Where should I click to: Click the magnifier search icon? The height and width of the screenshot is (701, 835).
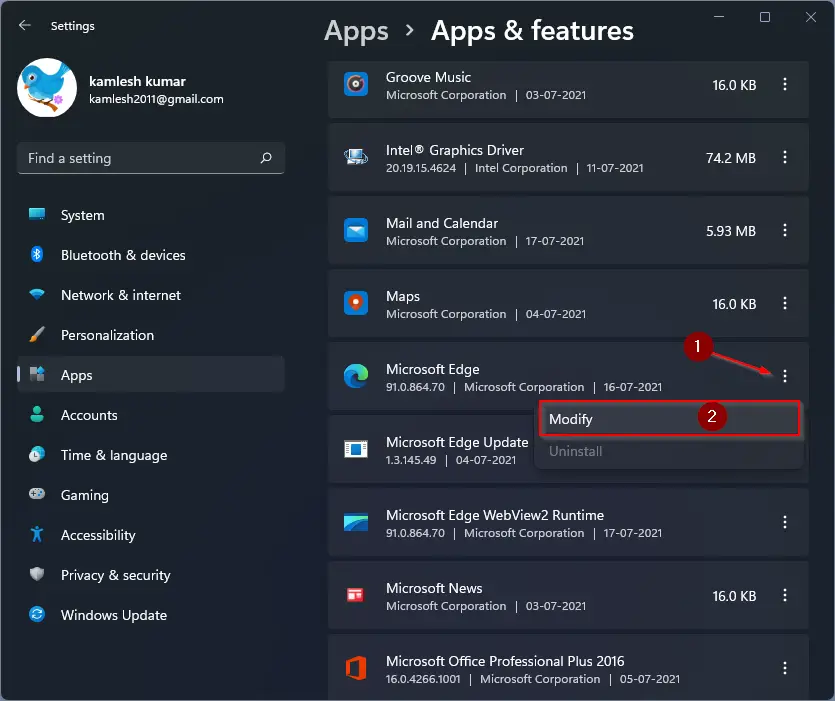(x=266, y=158)
